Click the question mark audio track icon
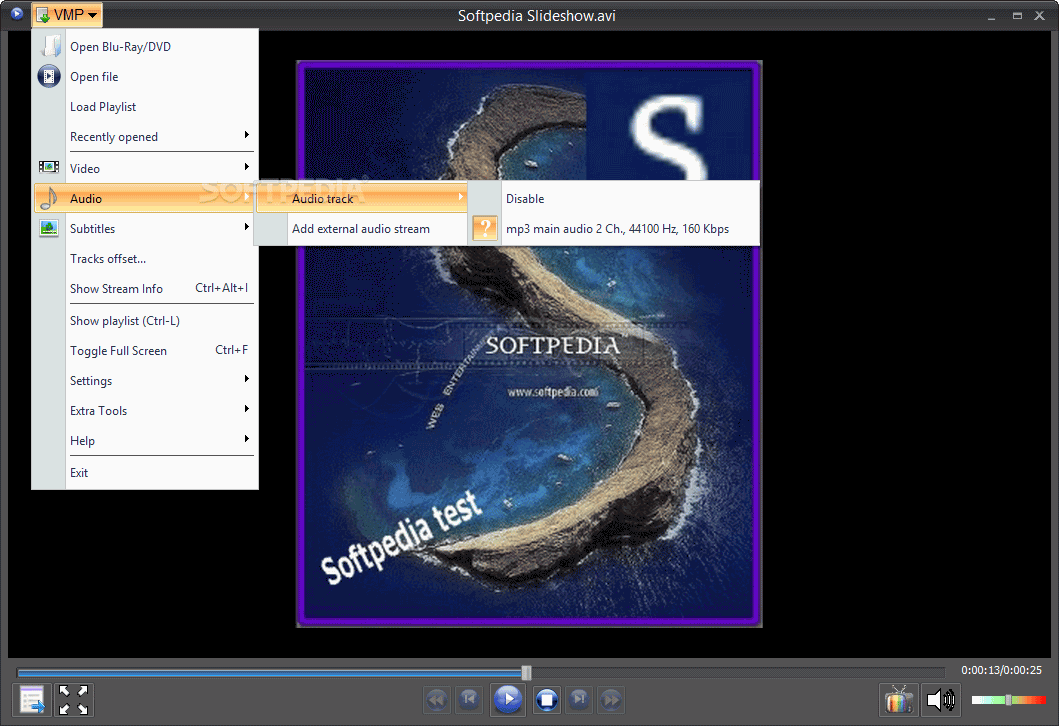1059x726 pixels. click(x=485, y=228)
